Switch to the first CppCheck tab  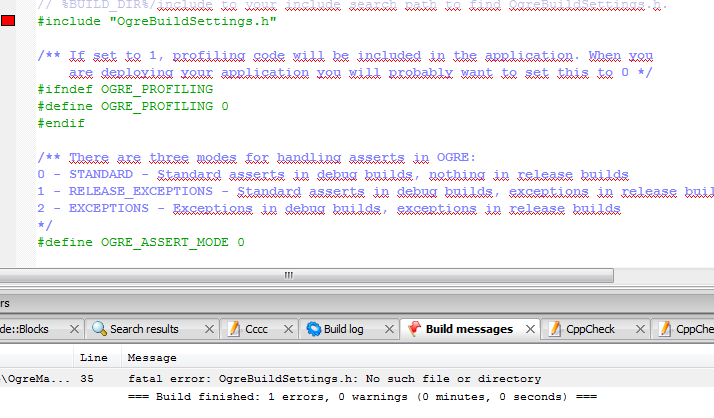590,329
